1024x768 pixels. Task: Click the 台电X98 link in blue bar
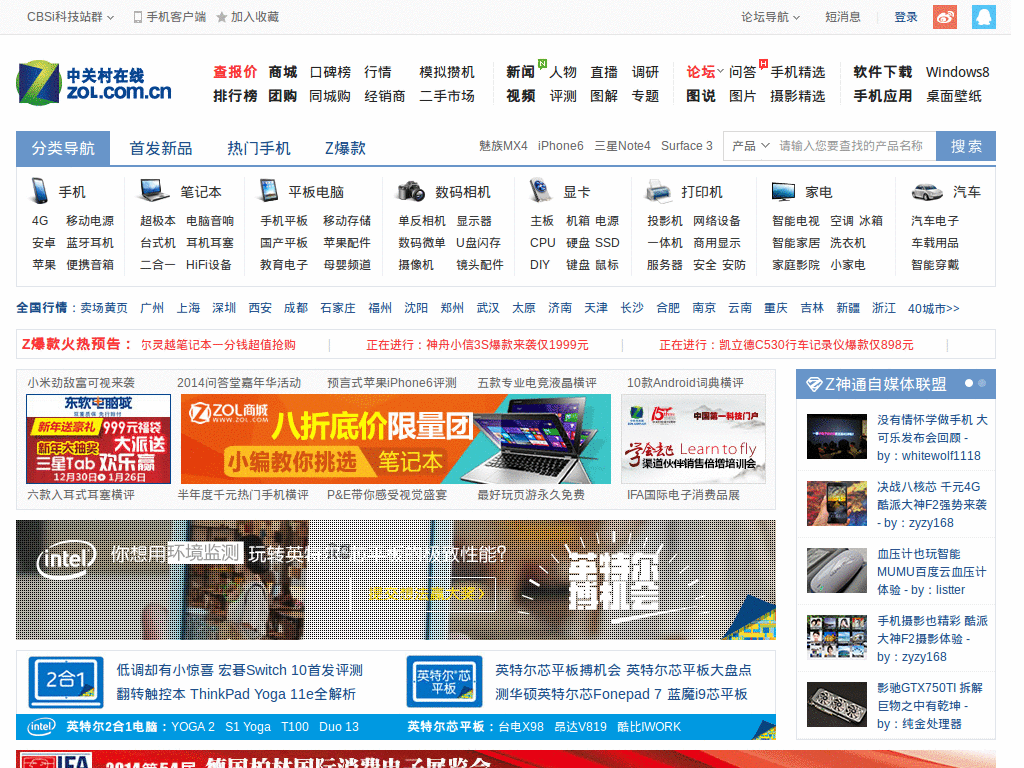[520, 727]
